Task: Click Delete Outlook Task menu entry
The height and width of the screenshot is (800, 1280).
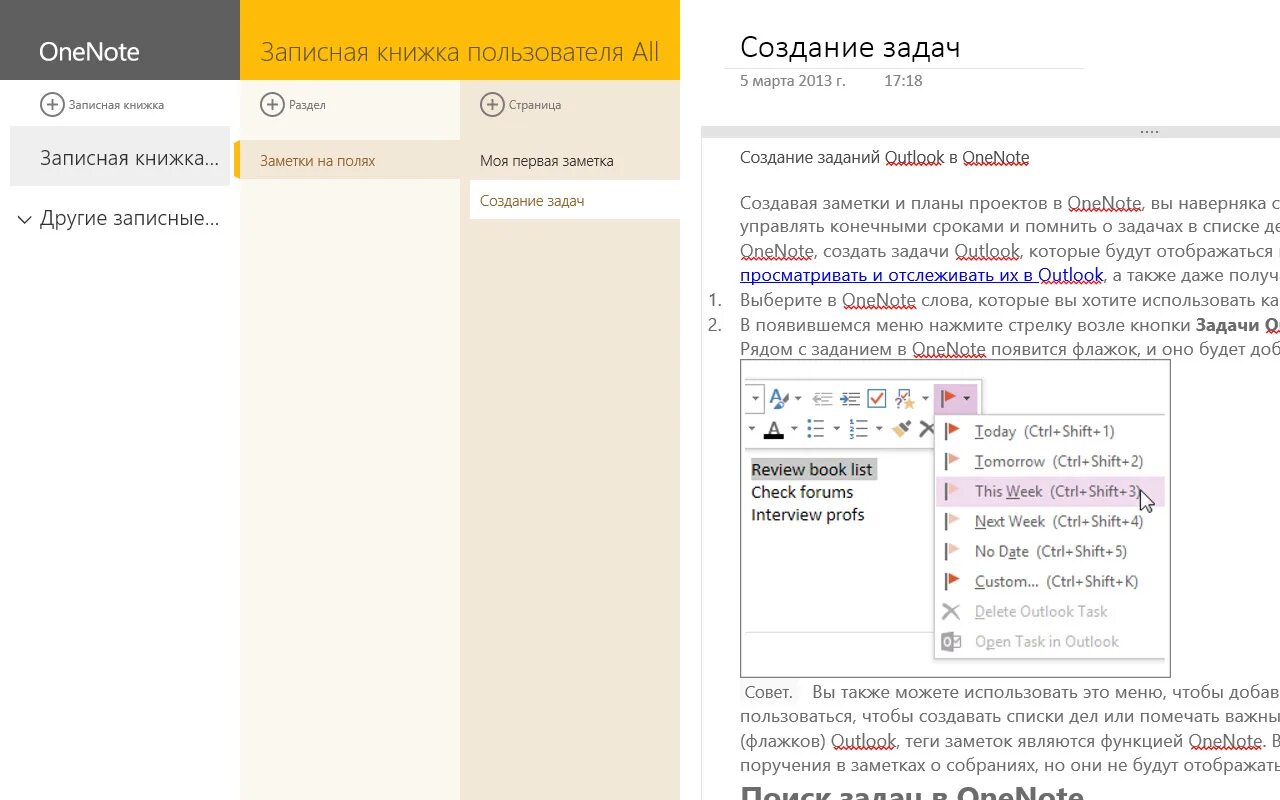Action: pyautogui.click(x=1050, y=611)
